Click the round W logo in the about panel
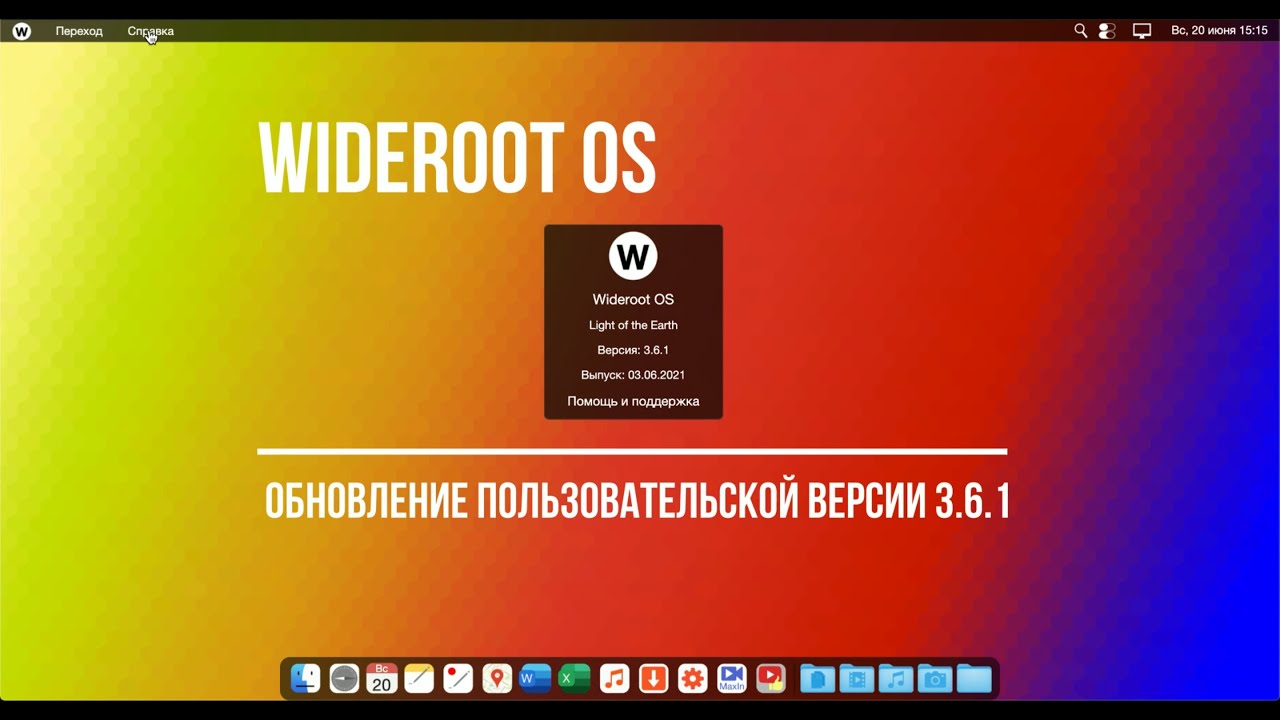The height and width of the screenshot is (720, 1280). pos(633,256)
